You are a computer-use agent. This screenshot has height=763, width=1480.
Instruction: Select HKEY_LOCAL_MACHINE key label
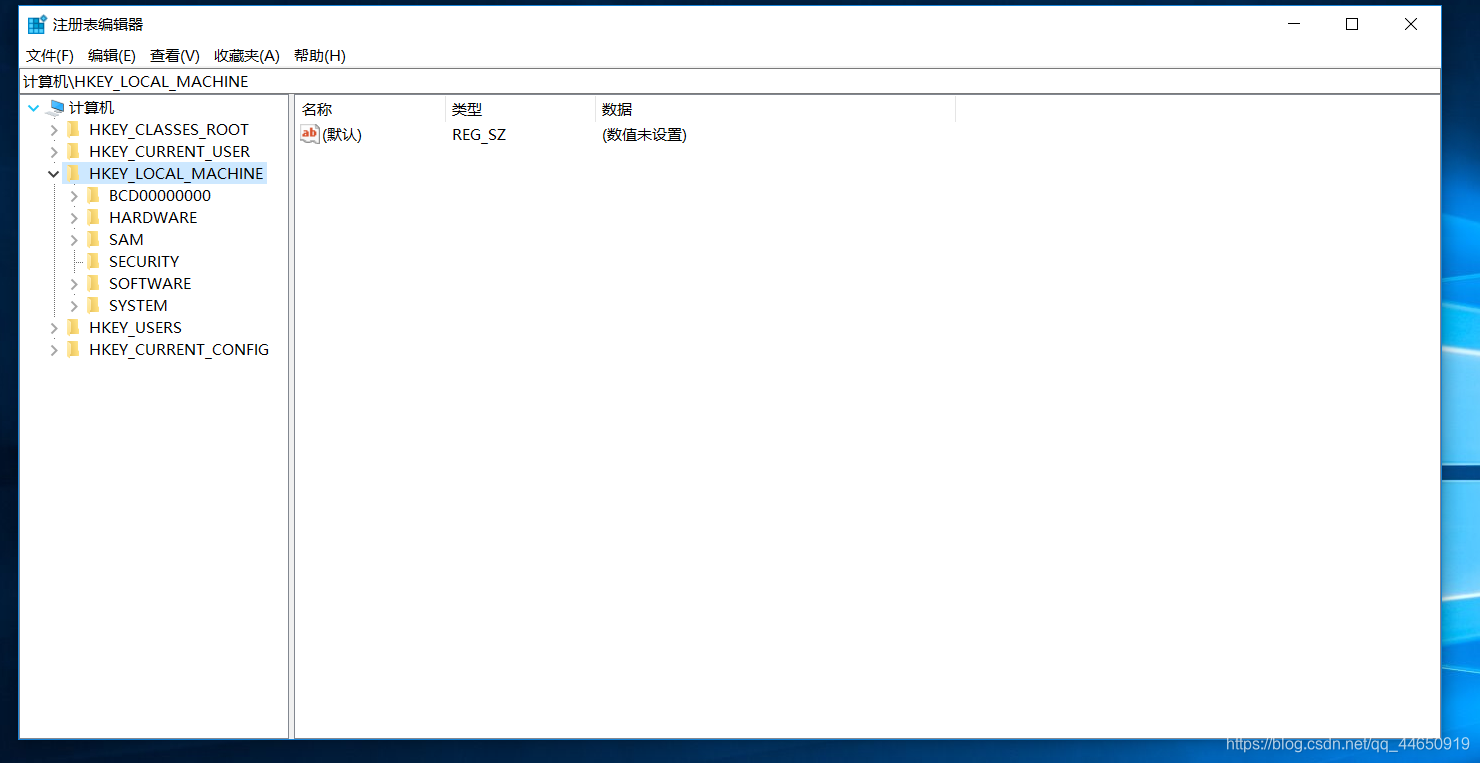pyautogui.click(x=176, y=174)
